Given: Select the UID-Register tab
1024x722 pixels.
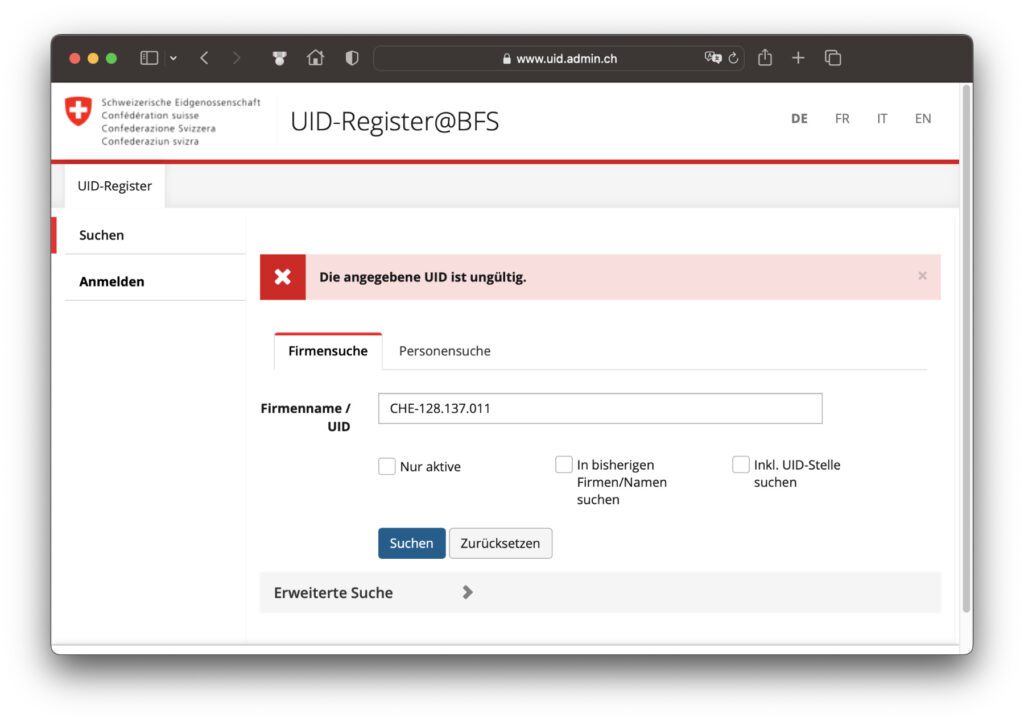Looking at the screenshot, I should [114, 186].
